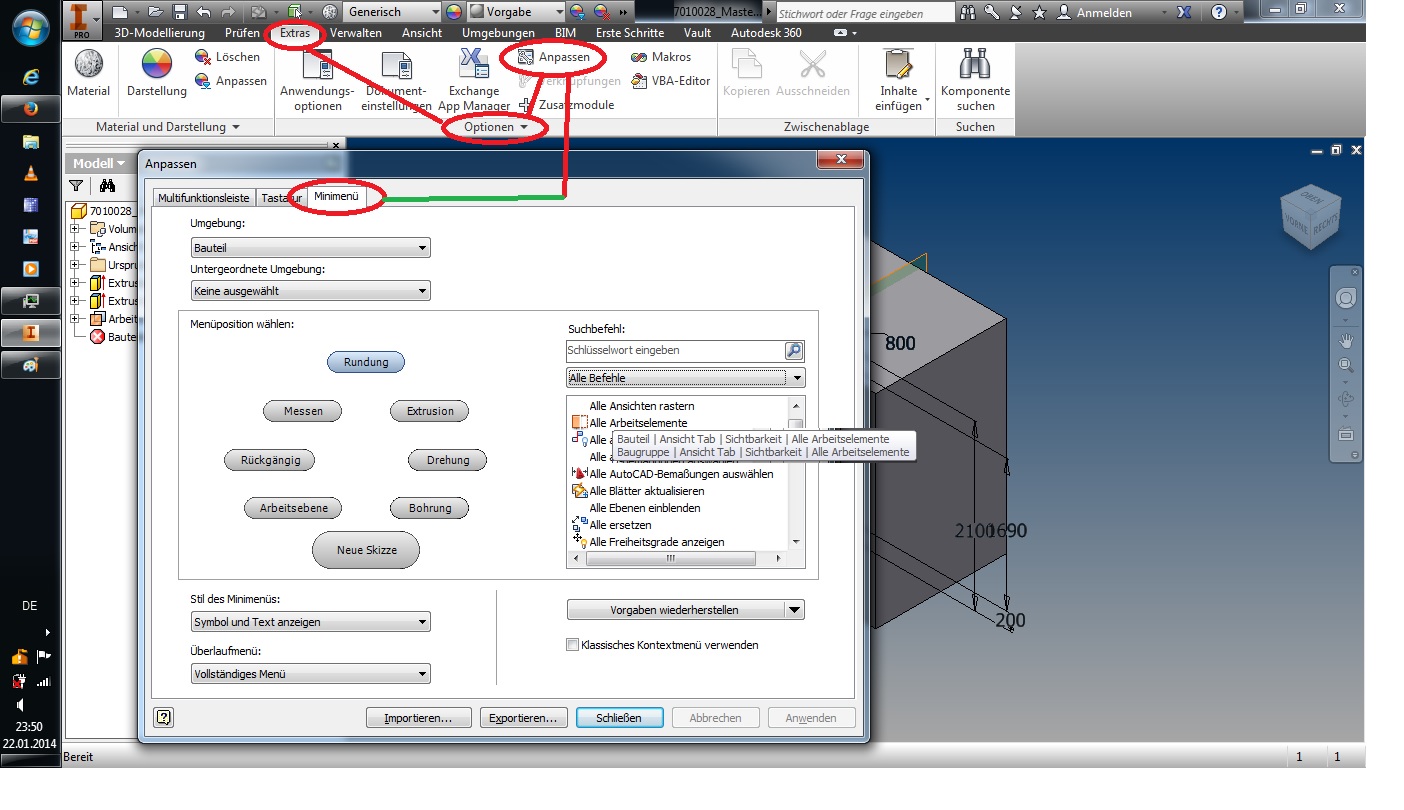The height and width of the screenshot is (810, 1404).
Task: Click the Importieren... button
Action: [x=419, y=717]
